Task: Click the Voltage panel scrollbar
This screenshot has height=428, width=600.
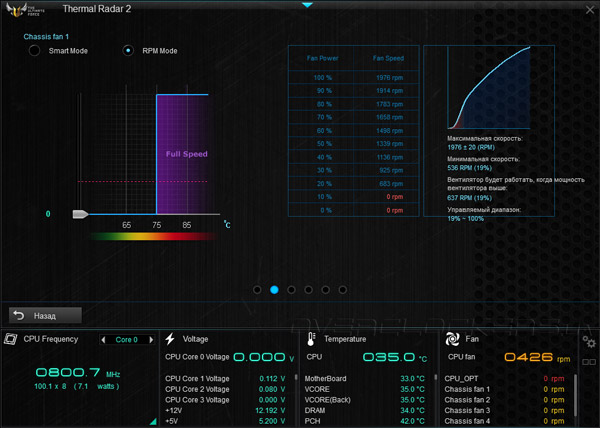Action: point(296,378)
